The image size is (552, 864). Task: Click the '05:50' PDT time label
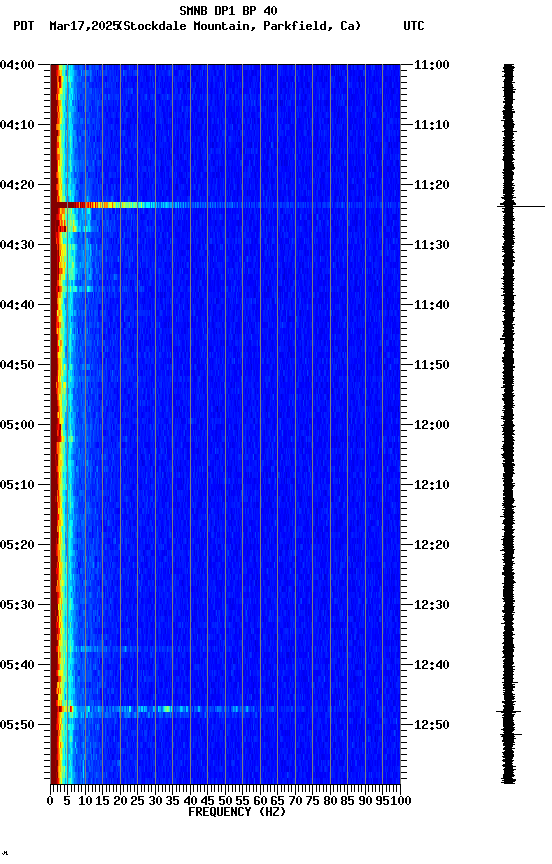pyautogui.click(x=17, y=725)
